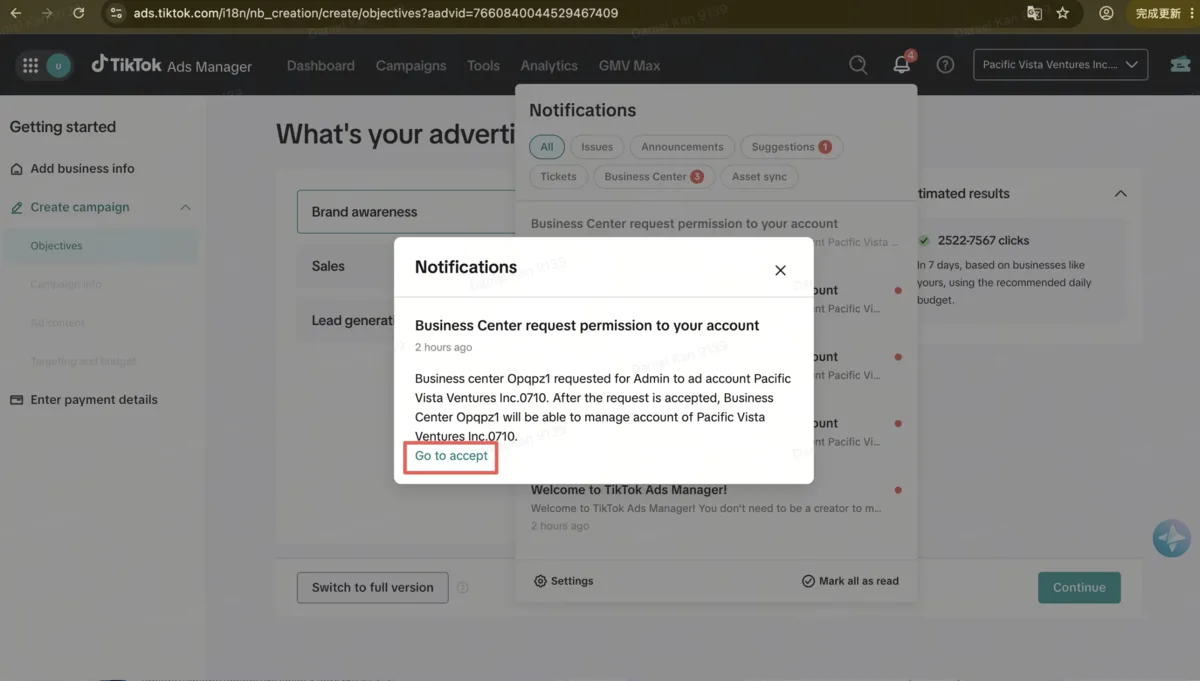The width and height of the screenshot is (1200, 681).
Task: Click the 完成更新 update button
Action: (x=1158, y=13)
